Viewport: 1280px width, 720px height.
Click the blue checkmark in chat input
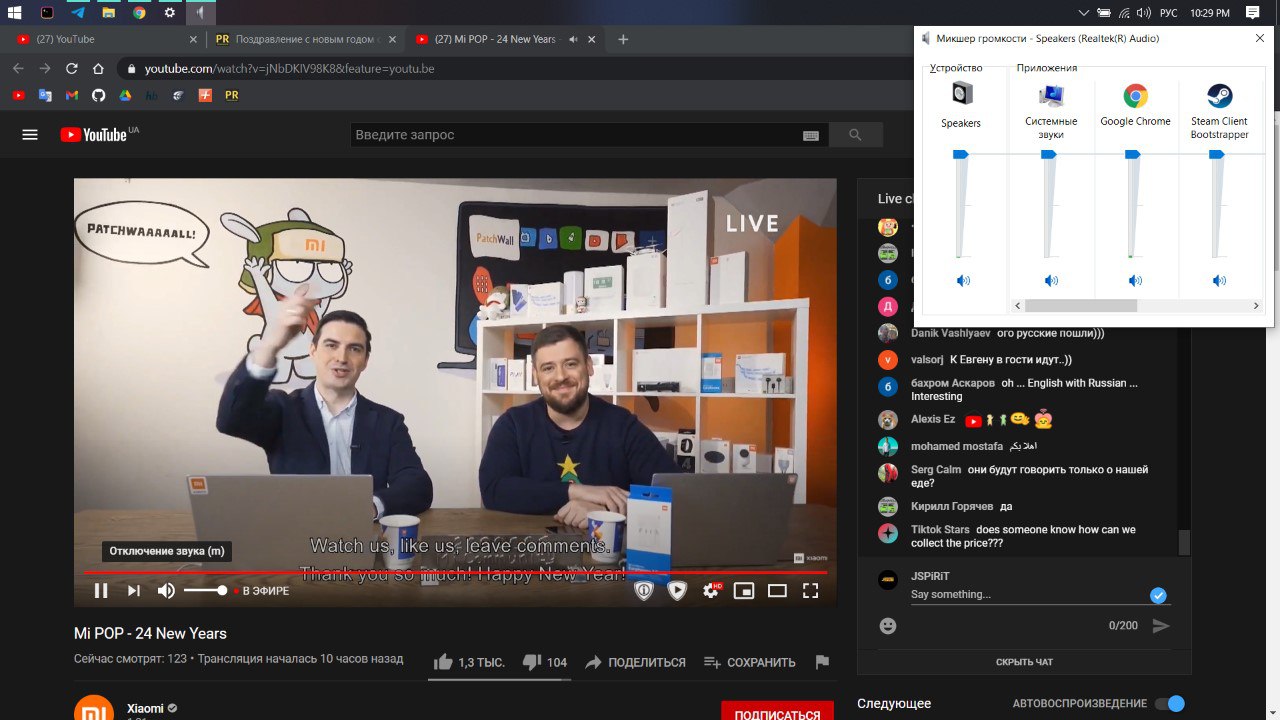(1158, 595)
